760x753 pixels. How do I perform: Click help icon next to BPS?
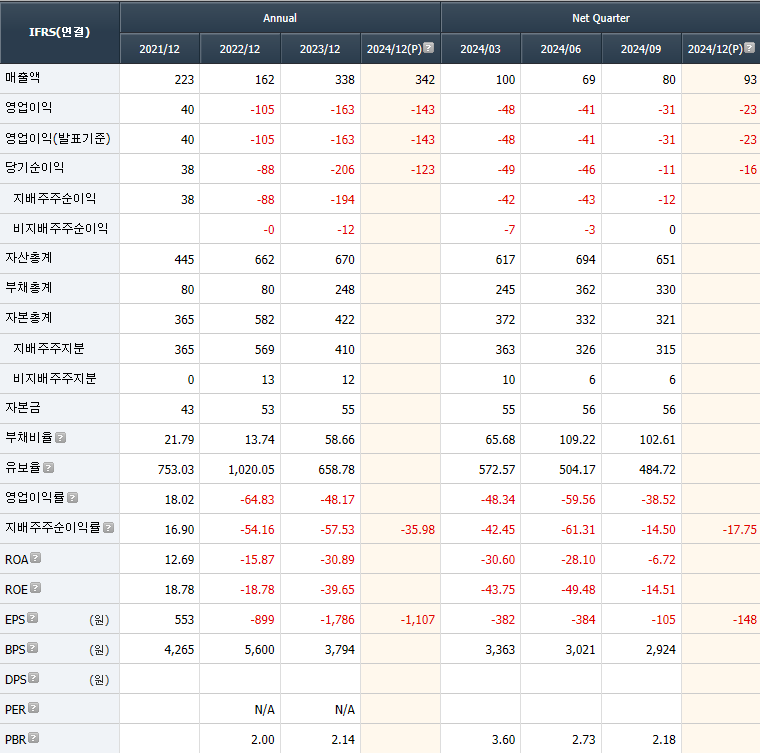point(32,648)
